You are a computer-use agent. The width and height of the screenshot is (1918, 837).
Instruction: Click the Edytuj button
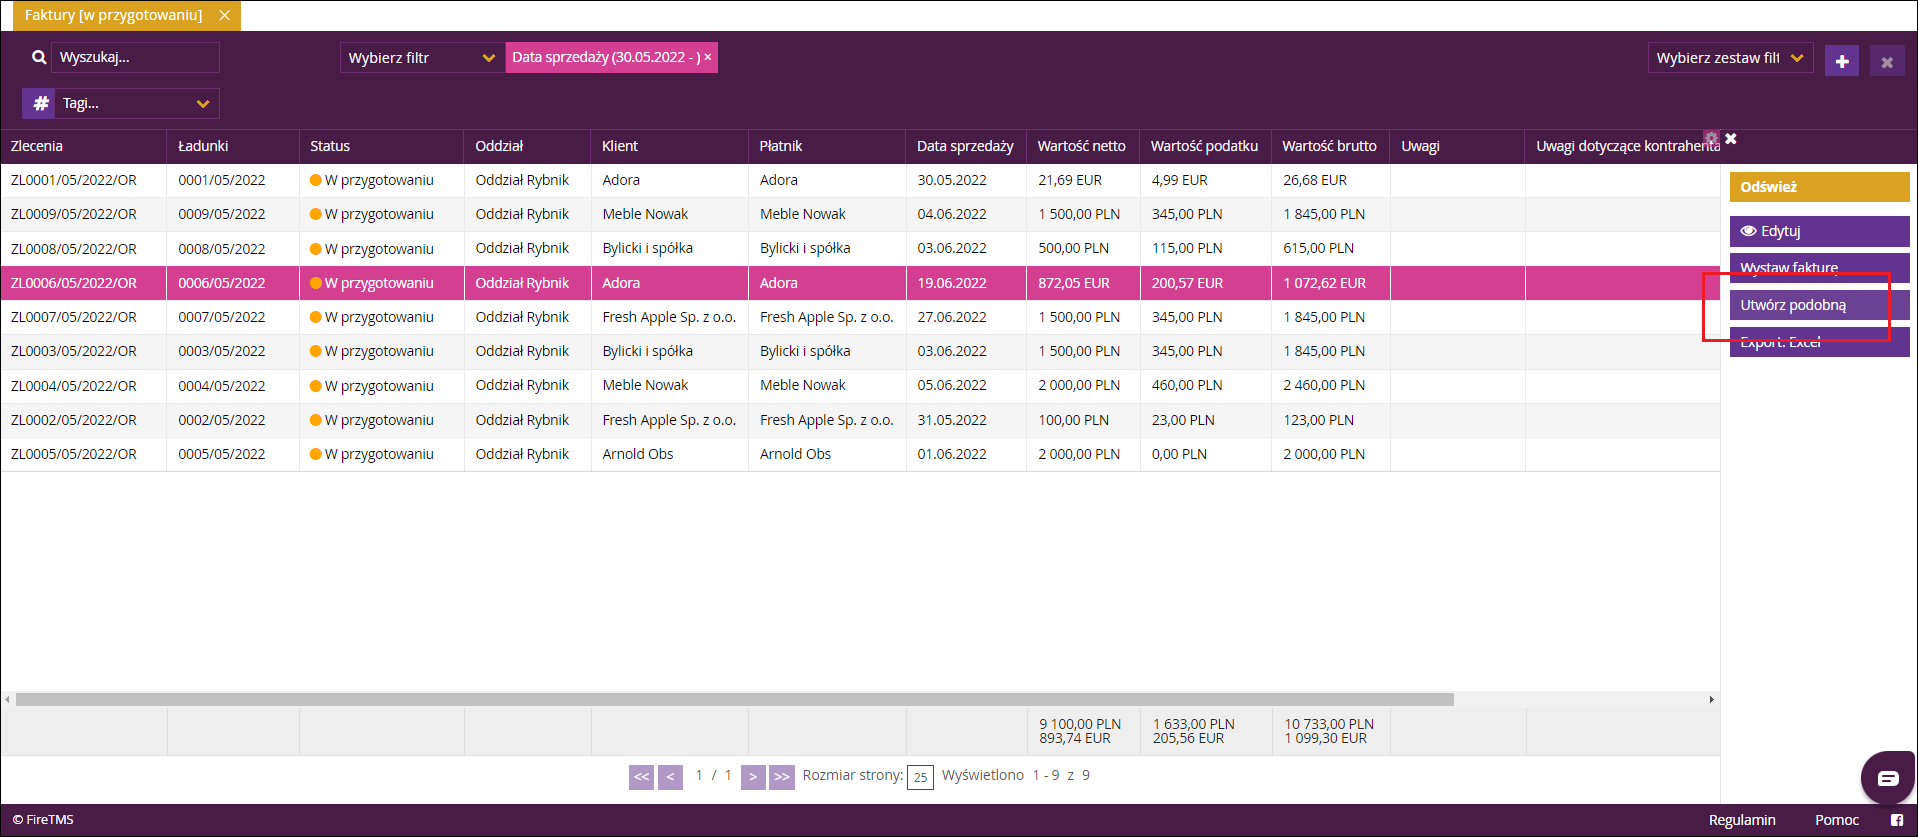(1819, 231)
